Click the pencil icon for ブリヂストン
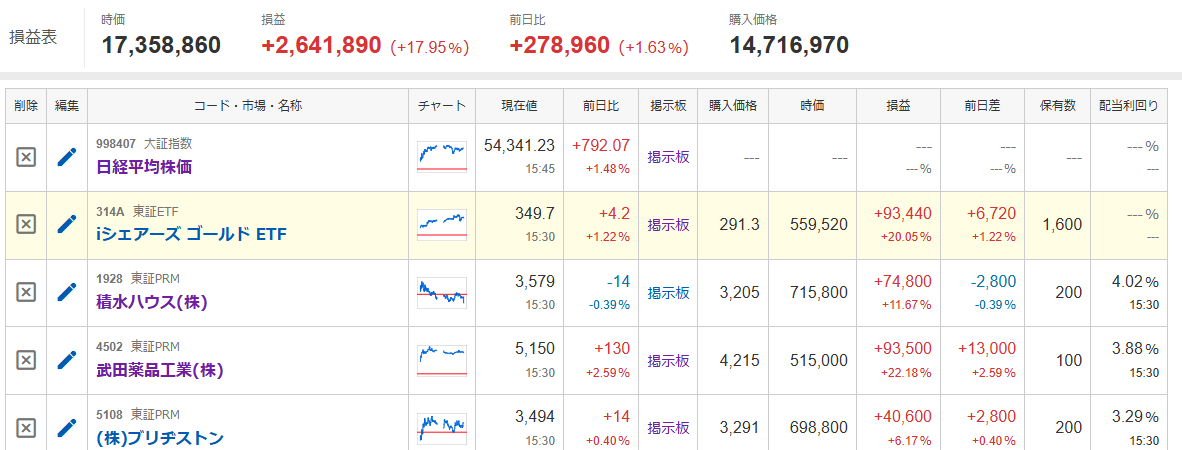 coord(67,427)
